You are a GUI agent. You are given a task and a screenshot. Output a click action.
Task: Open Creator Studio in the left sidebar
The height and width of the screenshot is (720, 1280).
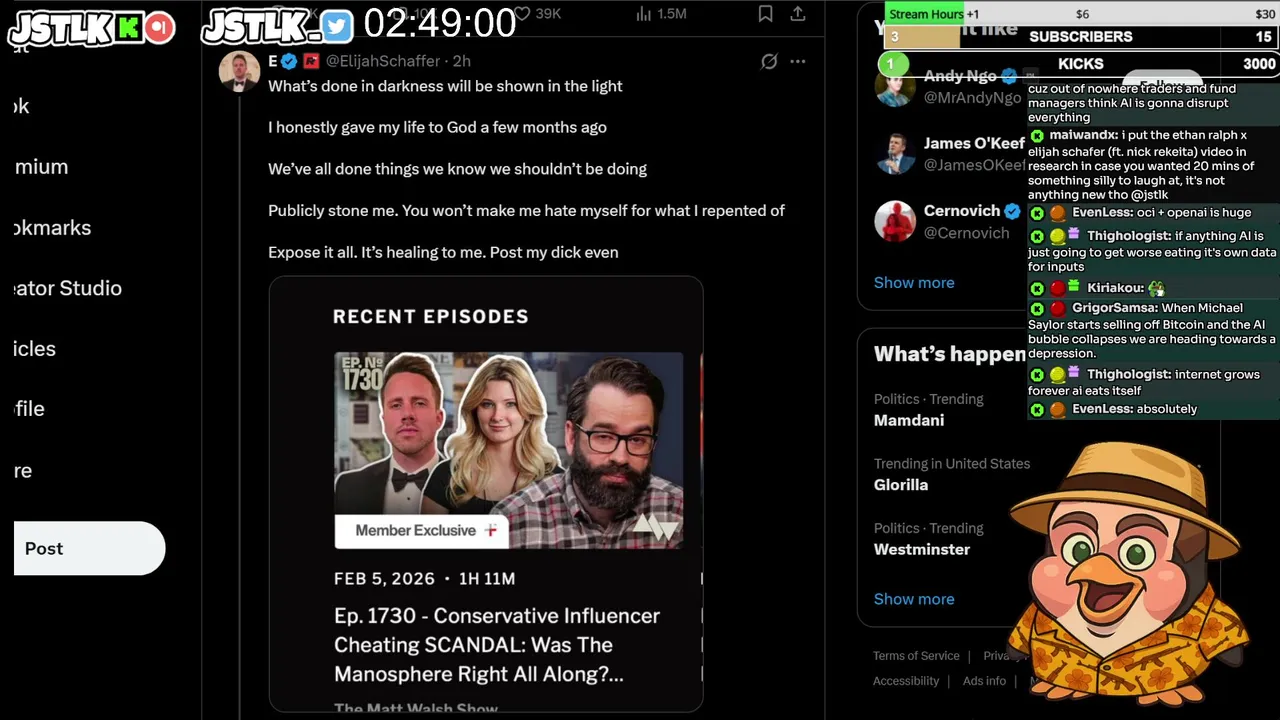click(68, 288)
